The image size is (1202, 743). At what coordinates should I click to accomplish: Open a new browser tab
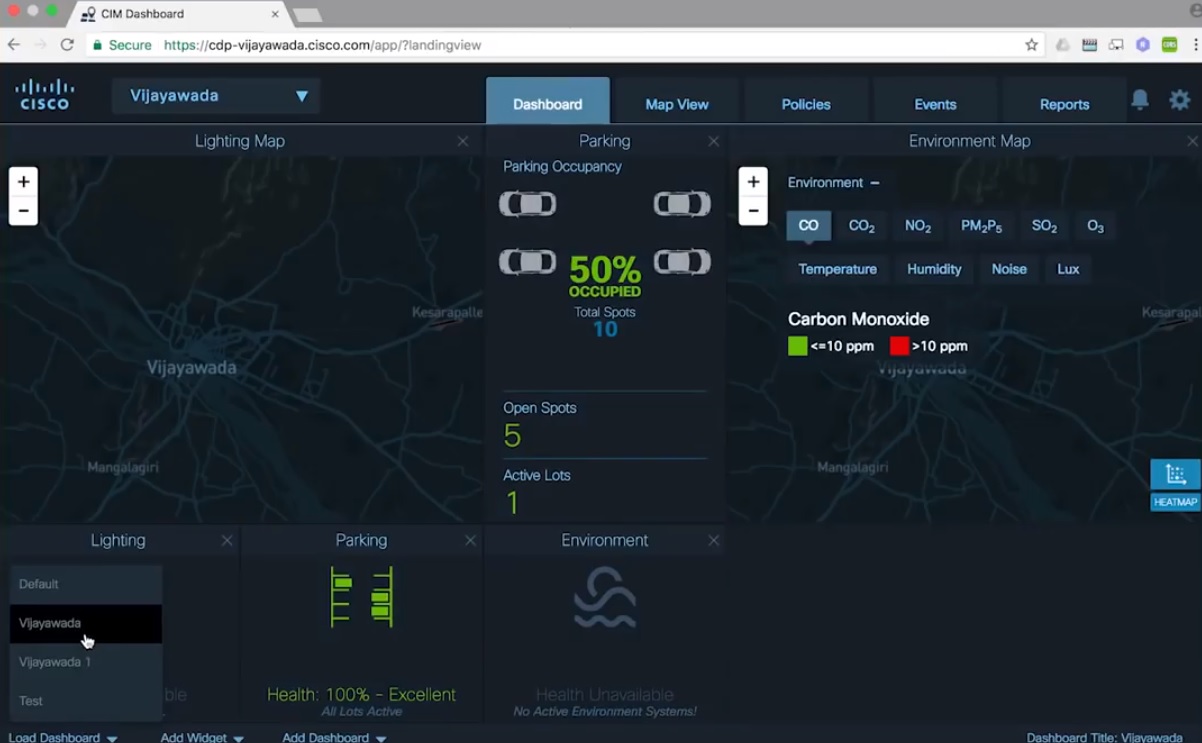307,15
